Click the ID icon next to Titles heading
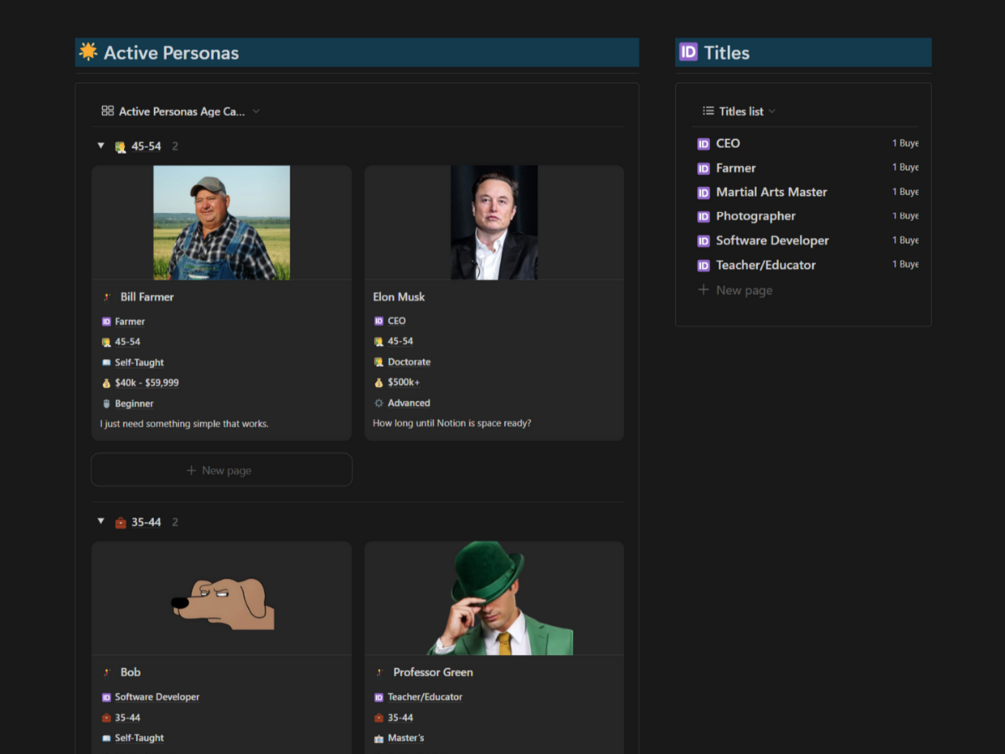 [x=688, y=52]
